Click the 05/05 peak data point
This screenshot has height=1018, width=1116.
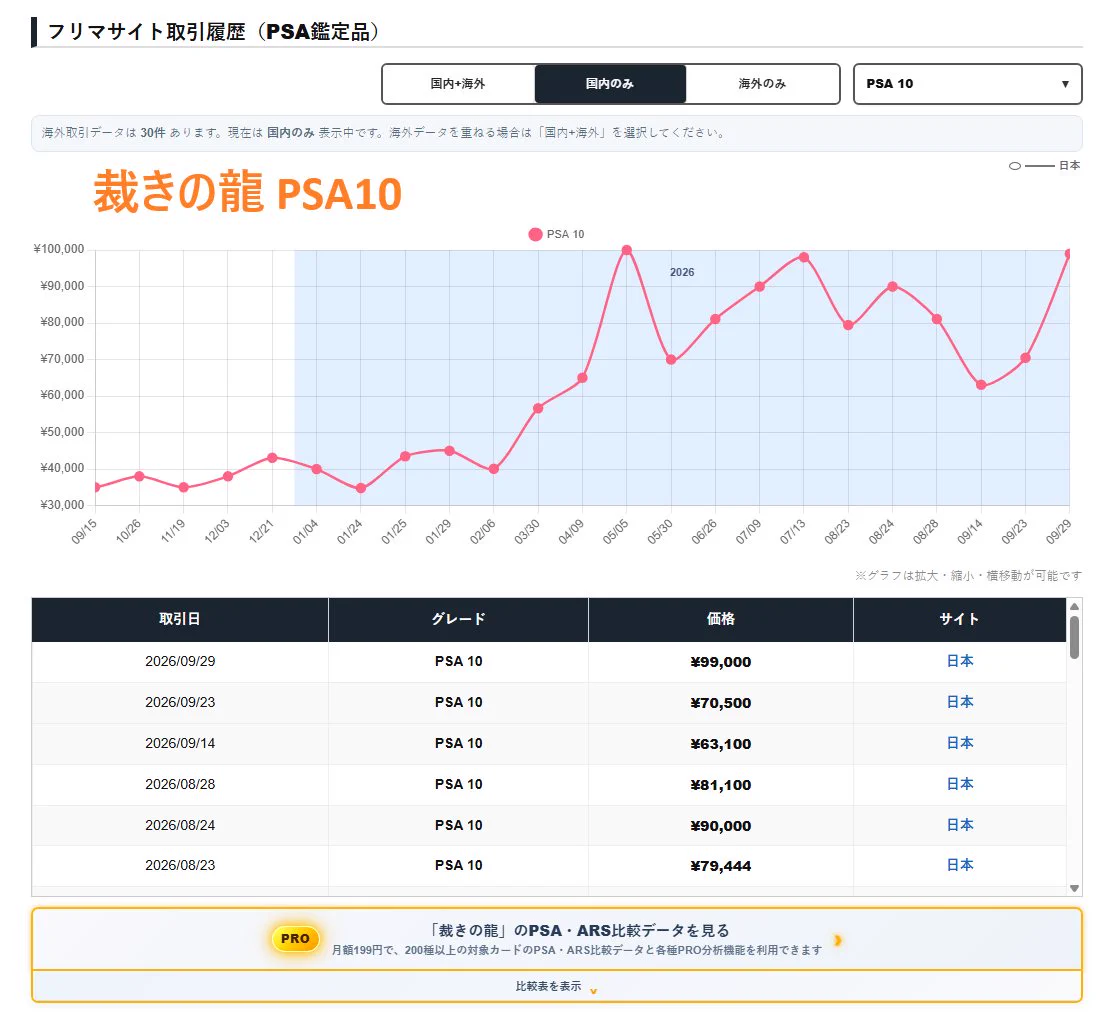(626, 250)
